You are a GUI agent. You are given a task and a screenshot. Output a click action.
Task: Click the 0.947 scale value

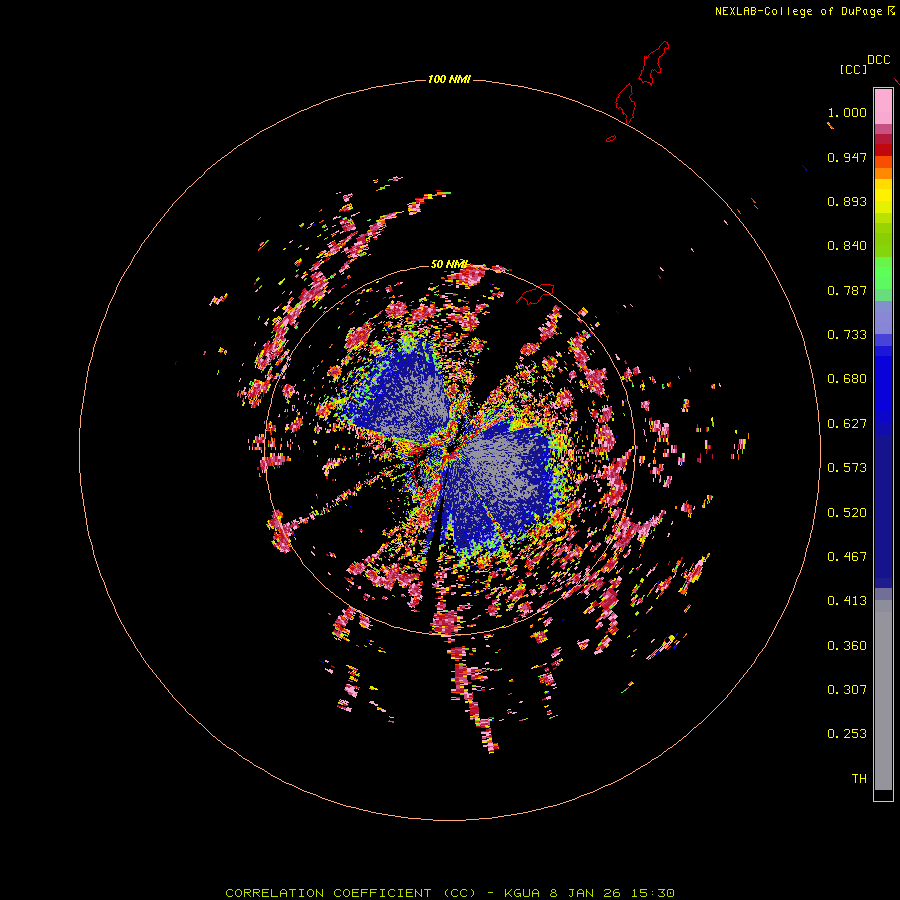pyautogui.click(x=847, y=157)
